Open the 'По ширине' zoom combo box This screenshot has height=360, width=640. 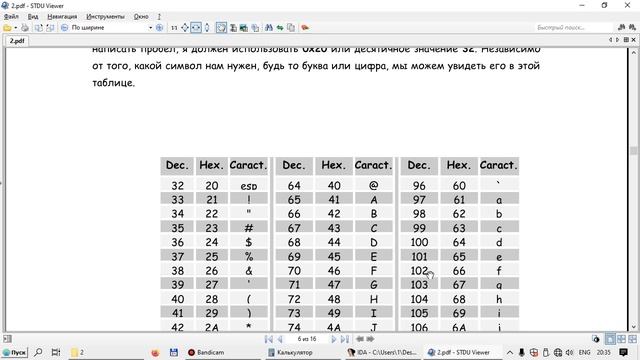(x=111, y=28)
